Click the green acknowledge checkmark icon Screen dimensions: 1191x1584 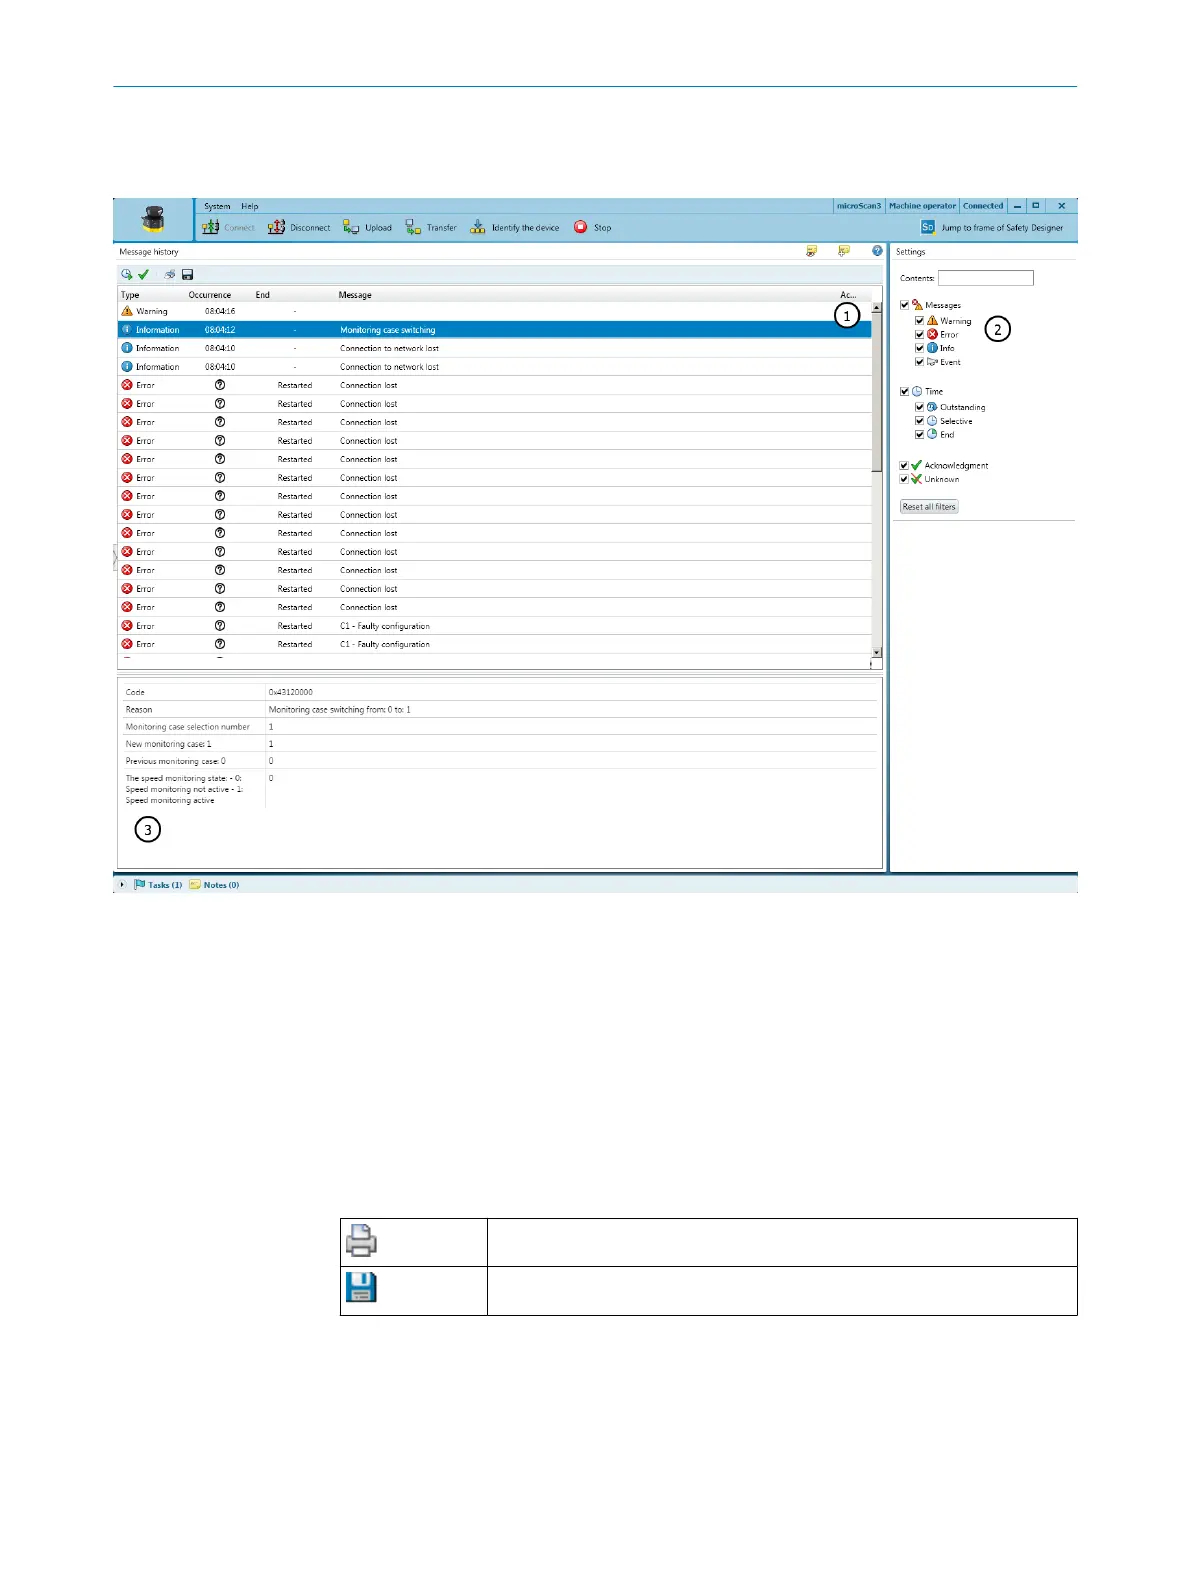pyautogui.click(x=143, y=274)
